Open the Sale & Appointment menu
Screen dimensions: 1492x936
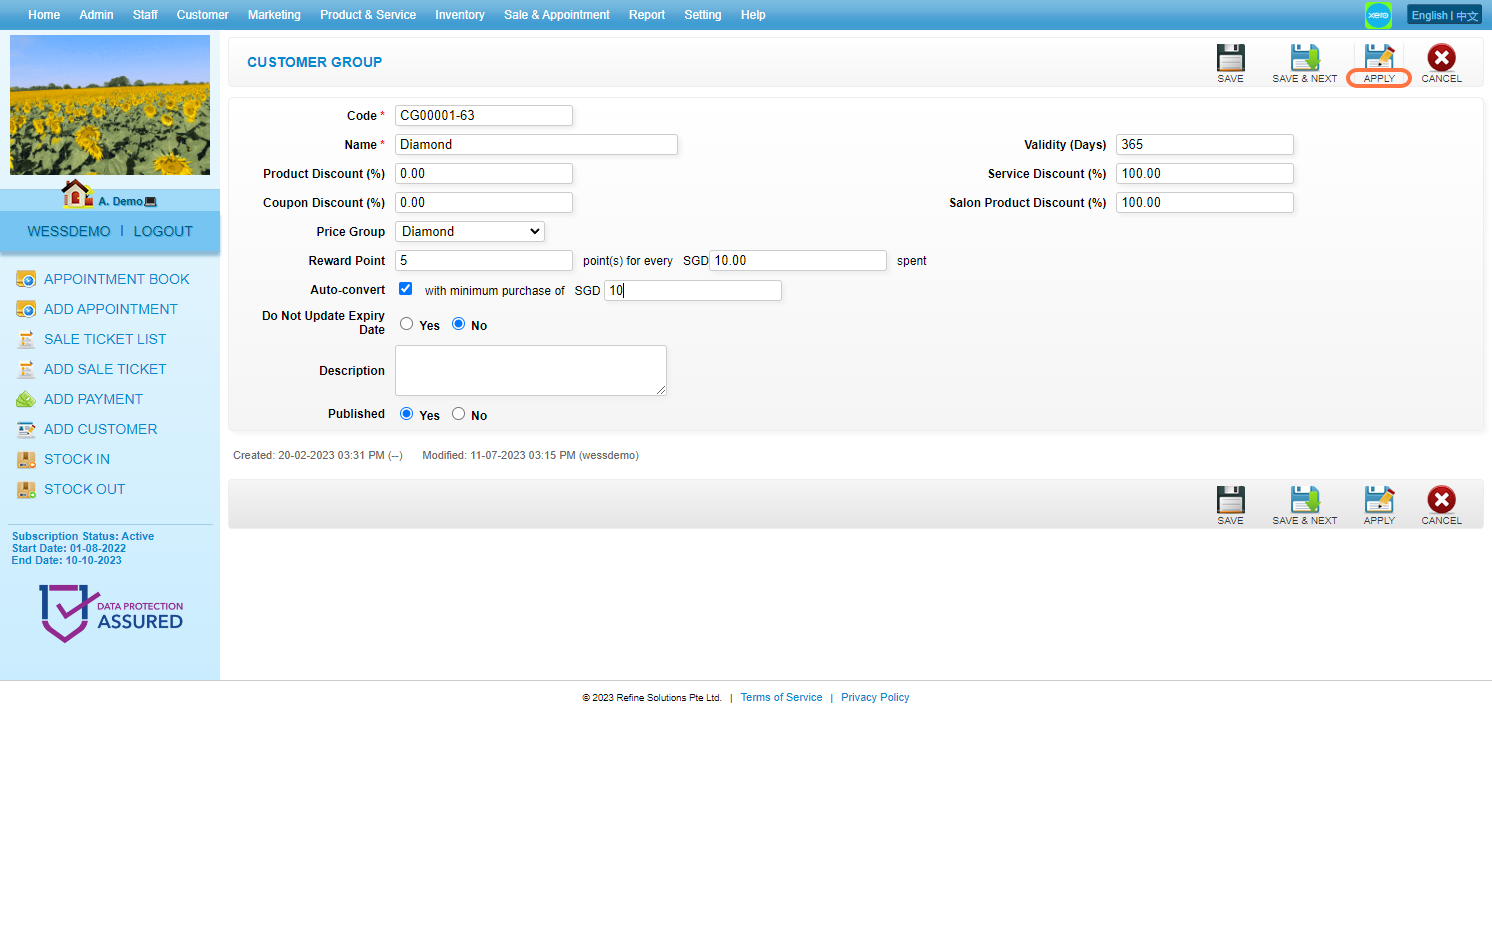(557, 15)
